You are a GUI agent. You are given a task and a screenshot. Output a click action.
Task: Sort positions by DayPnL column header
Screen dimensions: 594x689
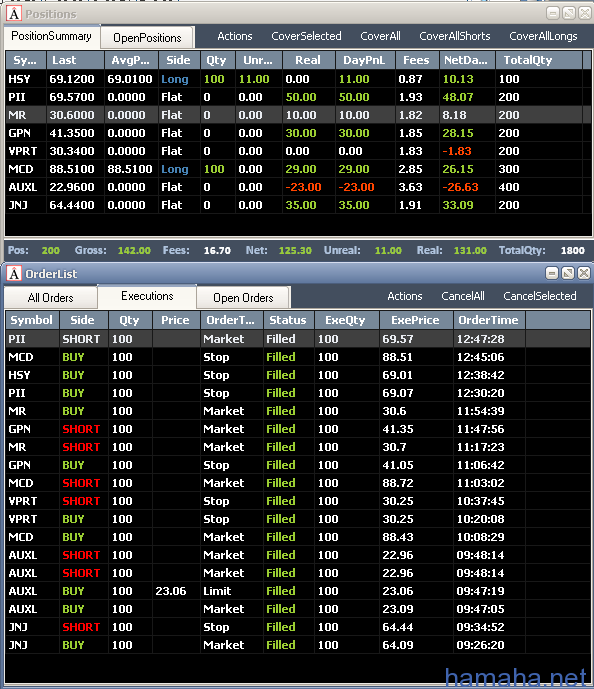tap(365, 60)
